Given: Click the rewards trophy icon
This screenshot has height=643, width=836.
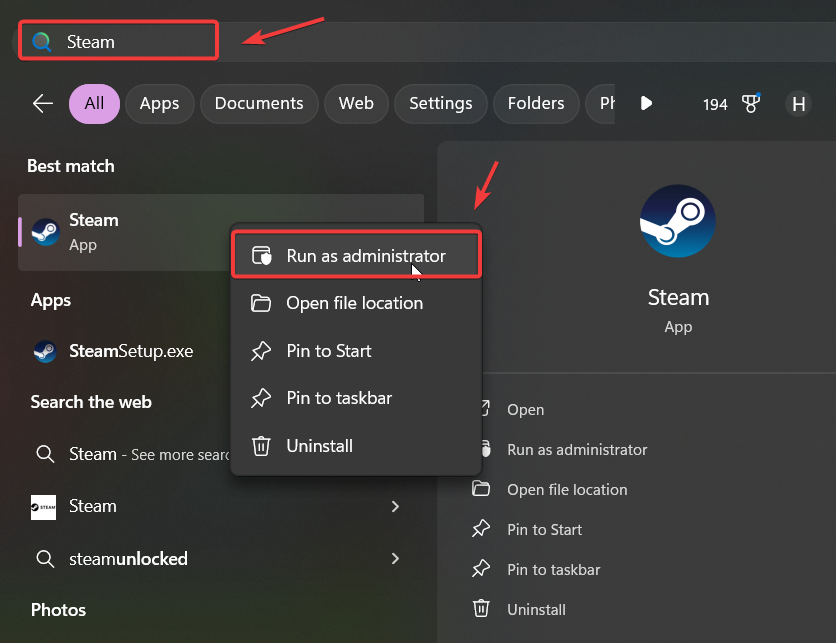Looking at the screenshot, I should [x=752, y=104].
